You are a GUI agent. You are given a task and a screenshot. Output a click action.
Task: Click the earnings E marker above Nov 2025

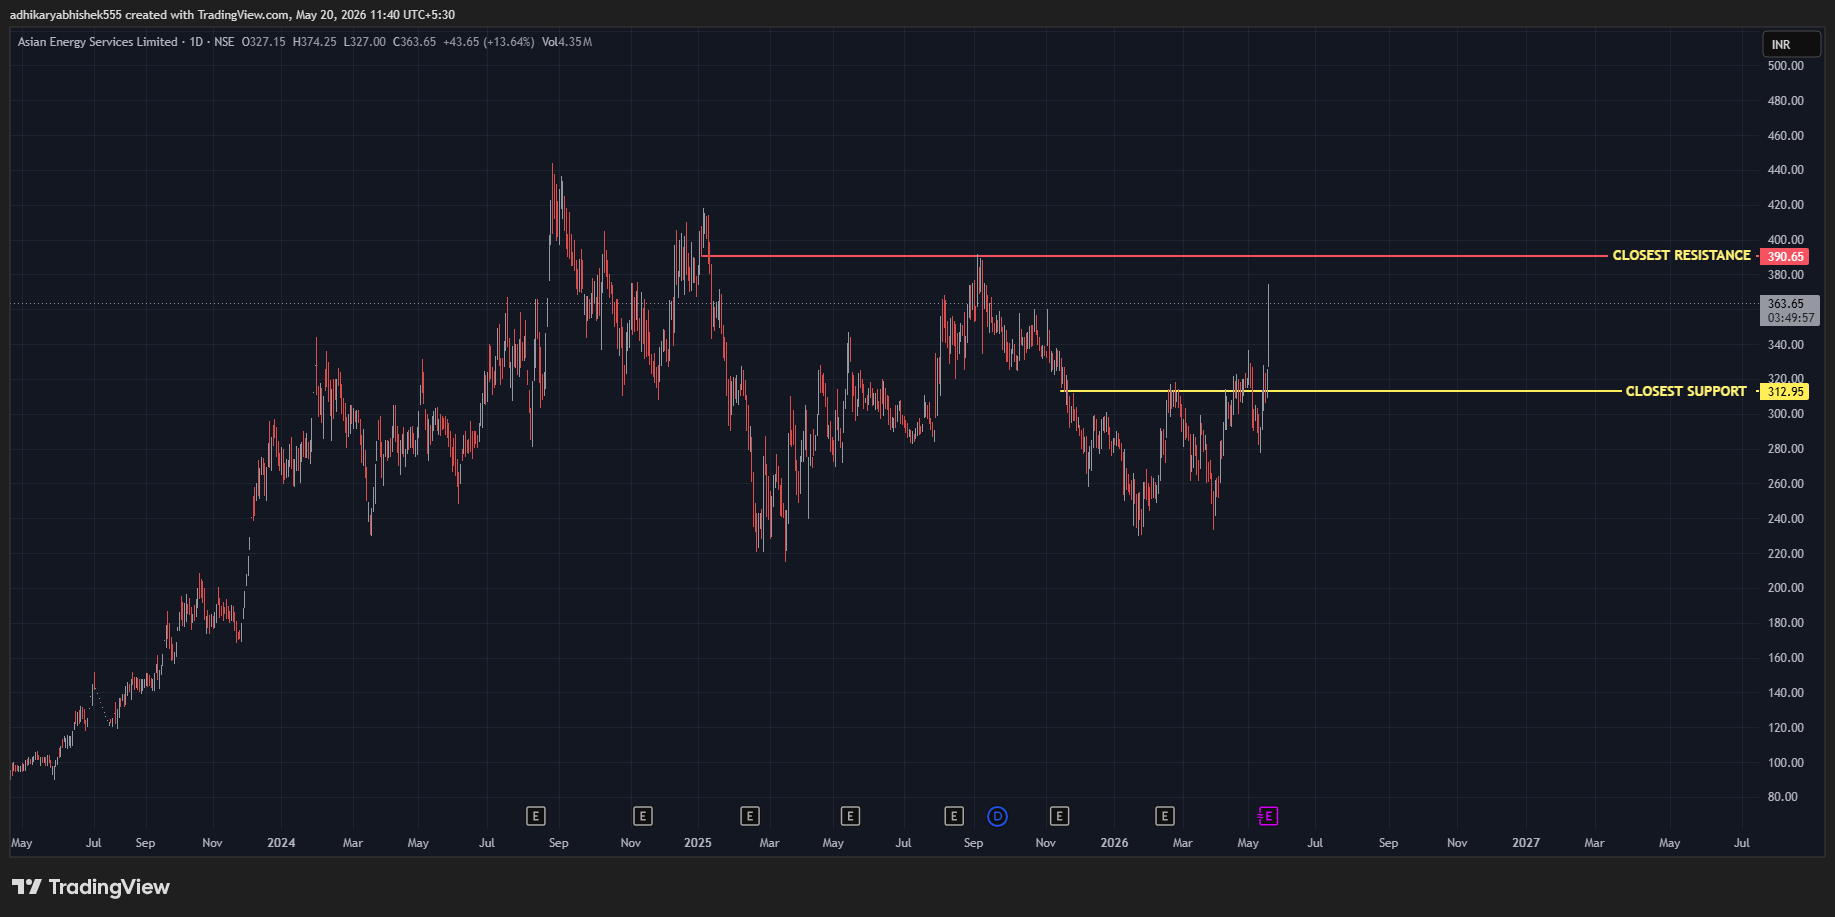(1059, 816)
